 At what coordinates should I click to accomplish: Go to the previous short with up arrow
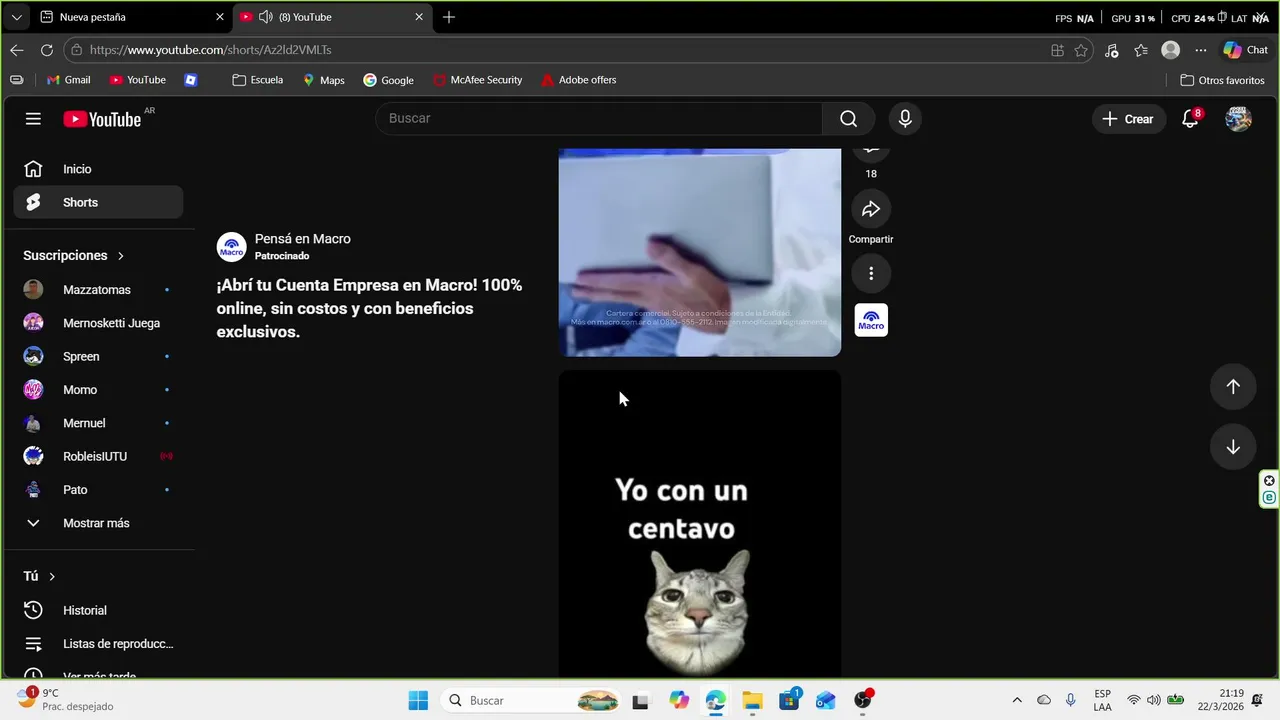pyautogui.click(x=1233, y=387)
